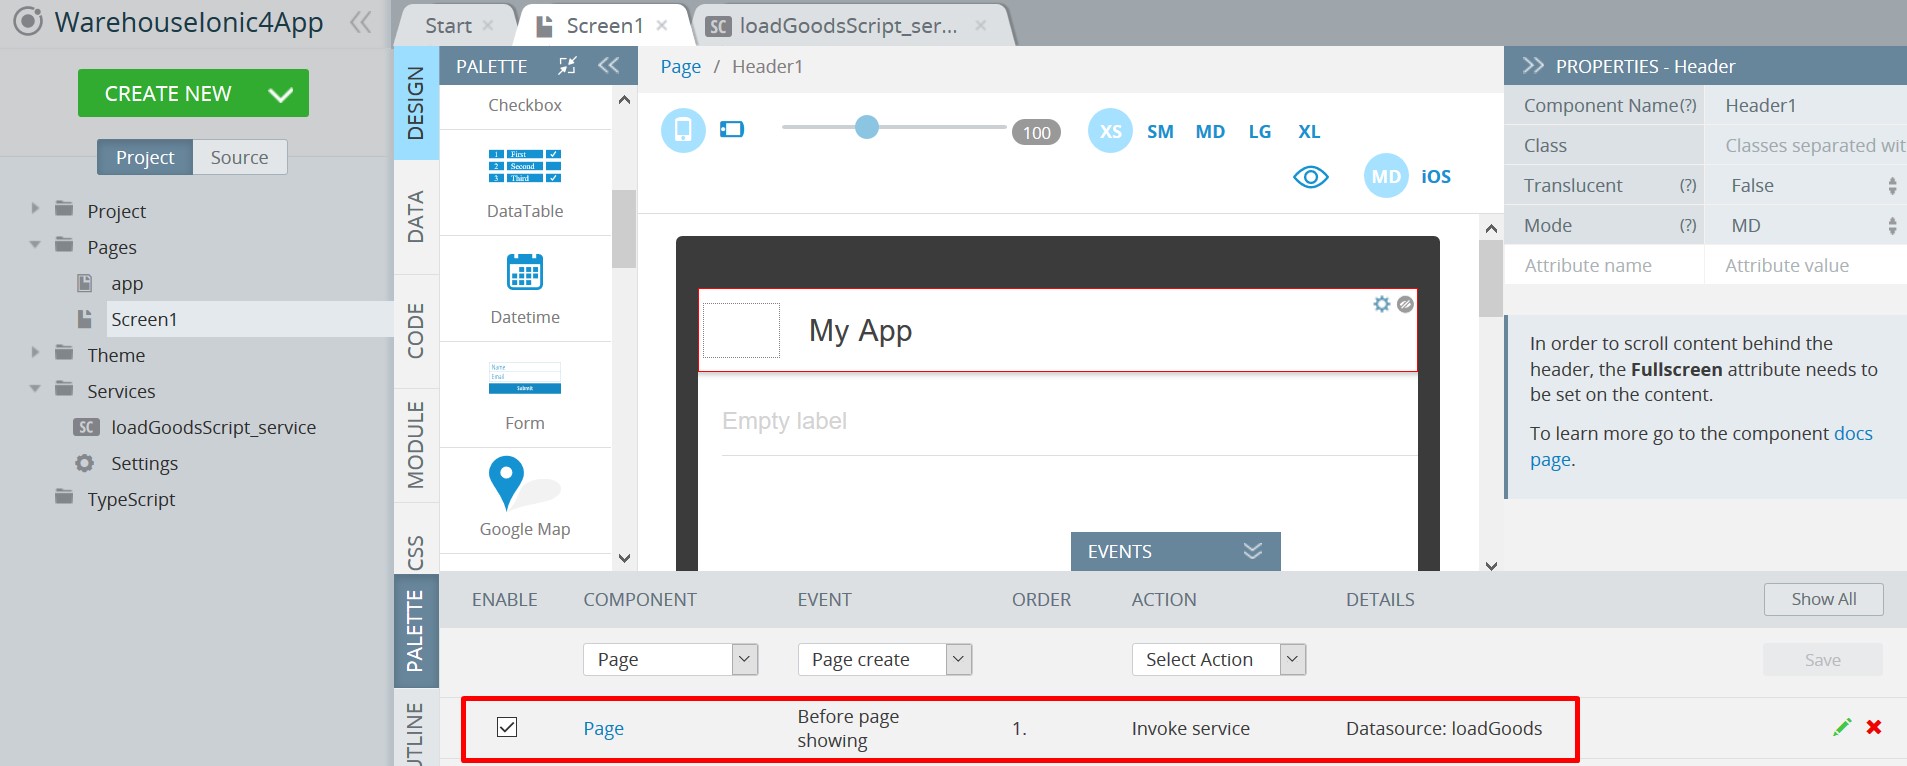Image resolution: width=1907 pixels, height=766 pixels.
Task: Close the Screen1 tab
Action: click(662, 25)
